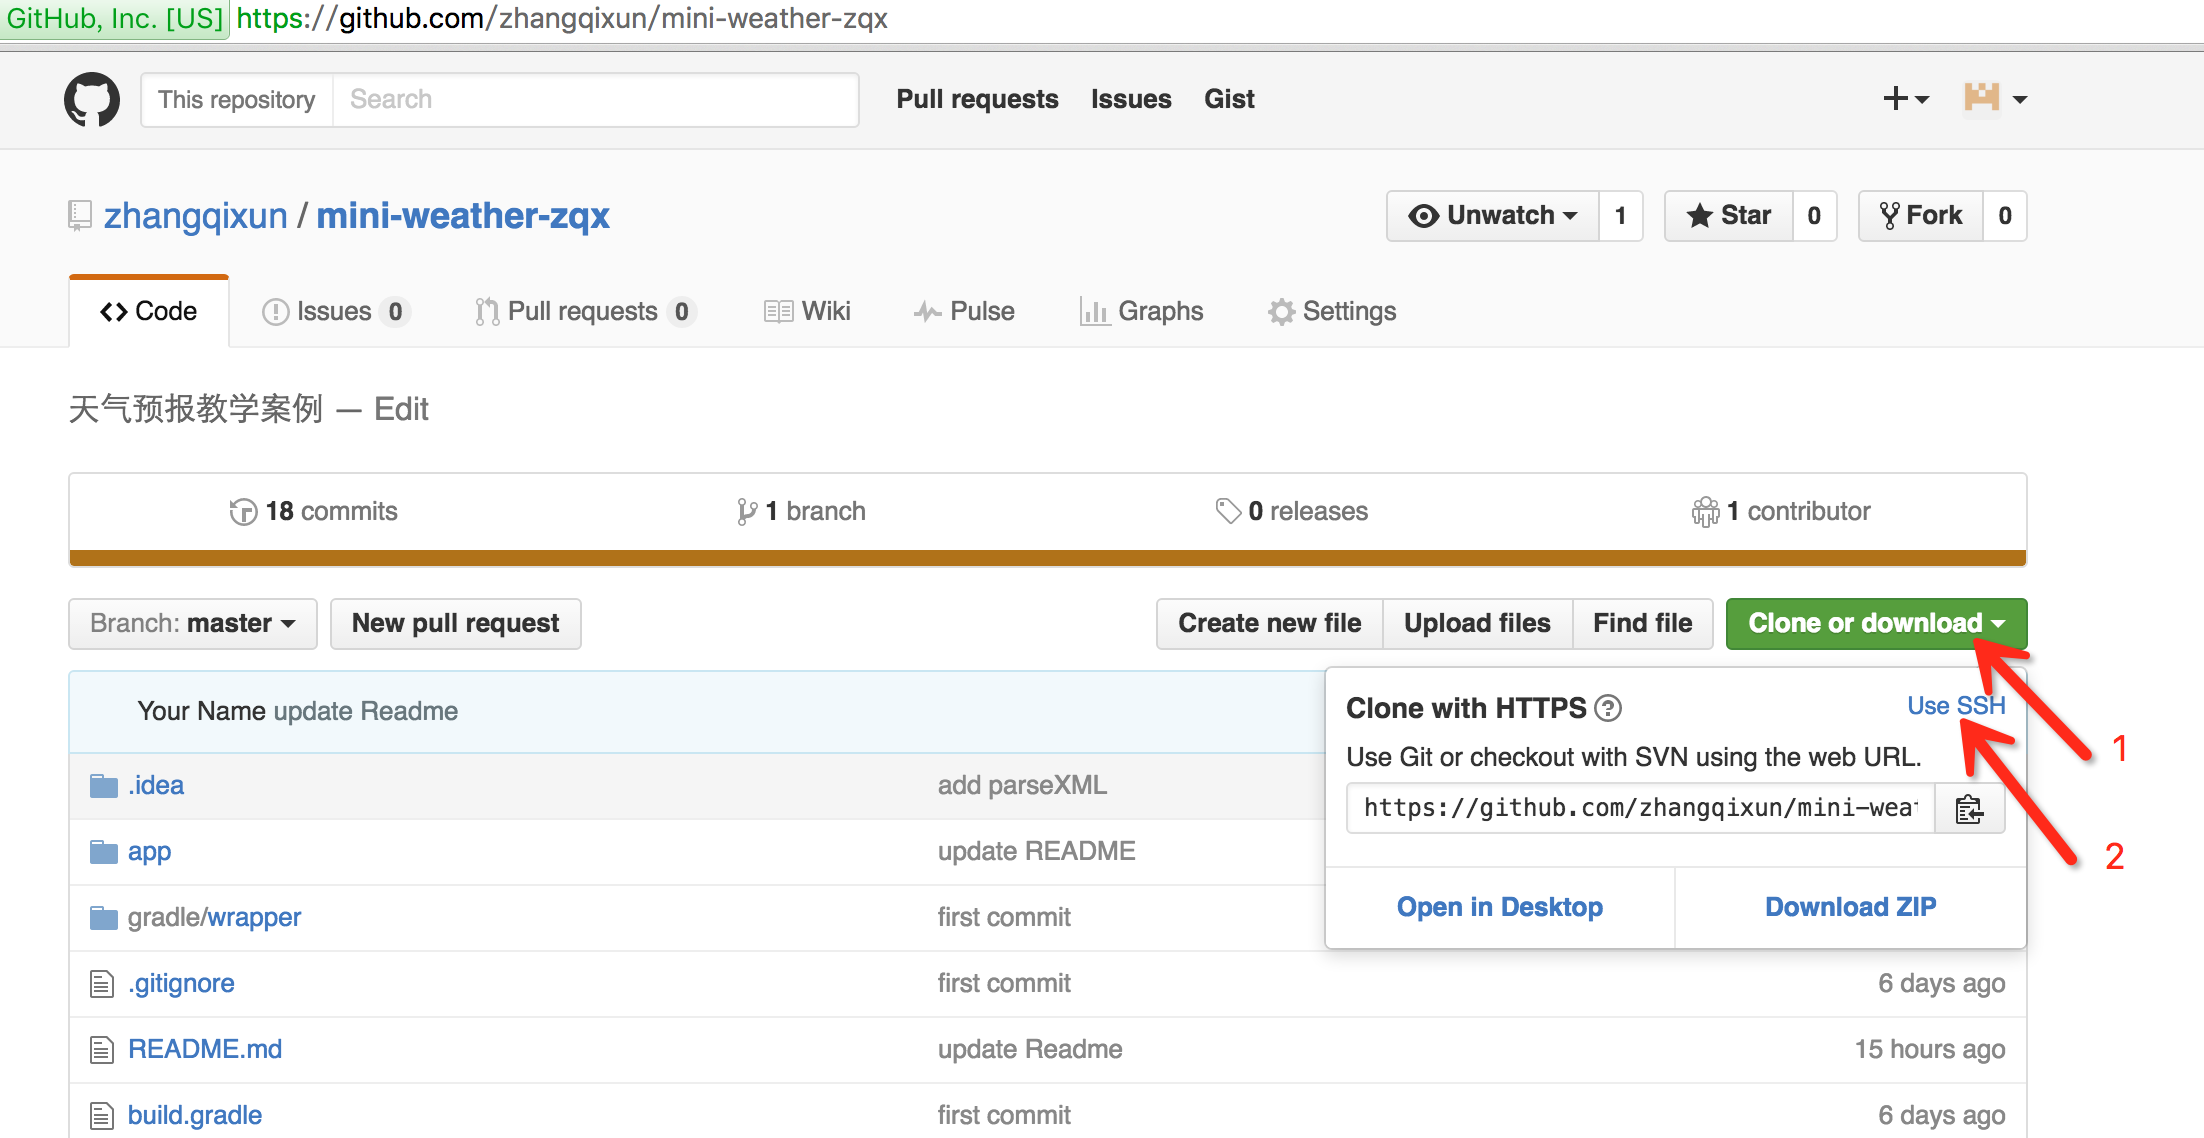Focus the repository search field
The height and width of the screenshot is (1138, 2204).
click(595, 99)
